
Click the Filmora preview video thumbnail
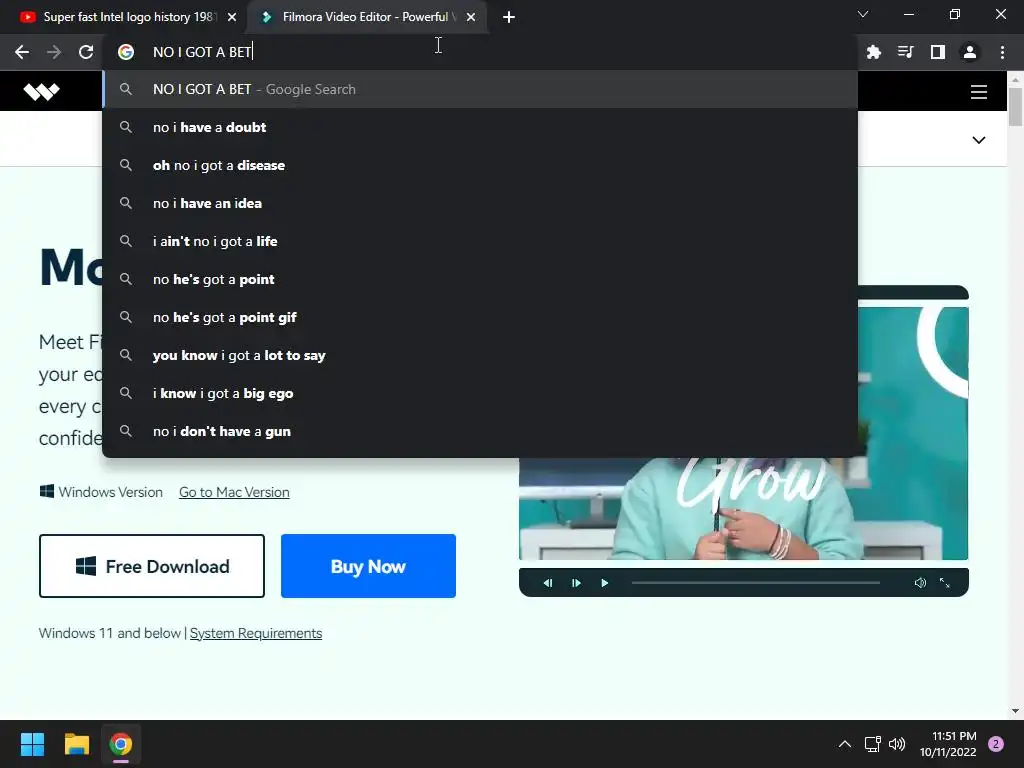pyautogui.click(x=743, y=509)
